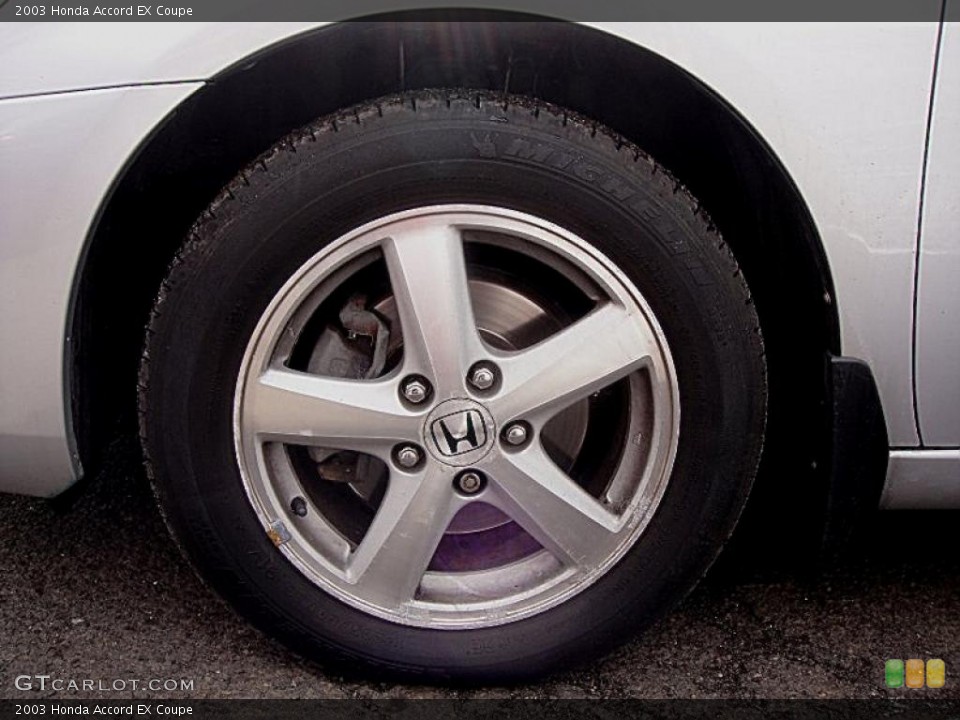960x720 pixels.
Task: Click the Honda logo center cap
Action: coord(459,432)
